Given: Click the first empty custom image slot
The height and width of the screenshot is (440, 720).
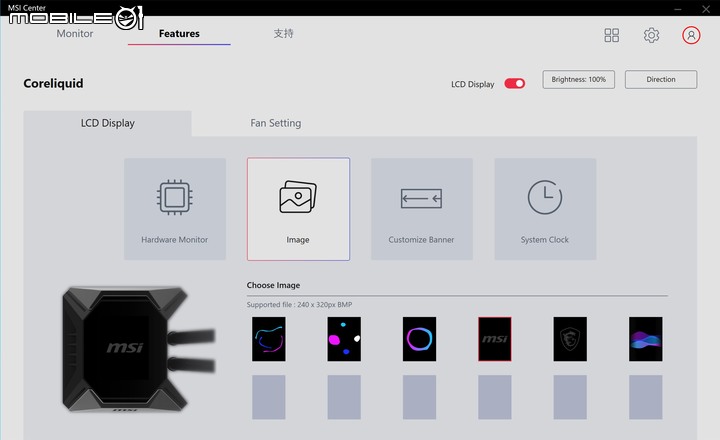Looking at the screenshot, I should [x=269, y=397].
